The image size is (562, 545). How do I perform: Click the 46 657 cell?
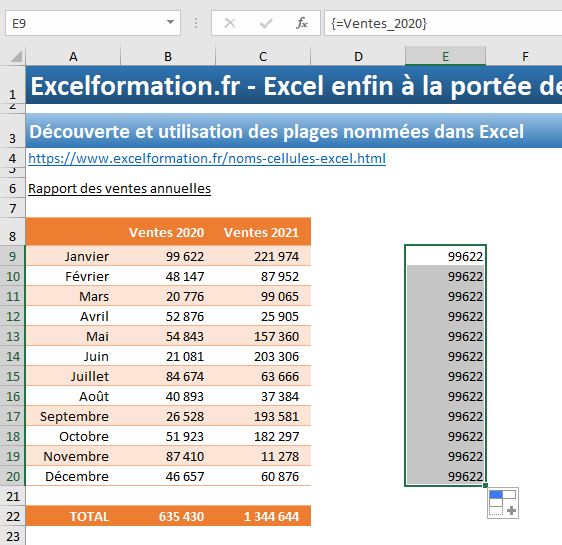pyautogui.click(x=168, y=477)
